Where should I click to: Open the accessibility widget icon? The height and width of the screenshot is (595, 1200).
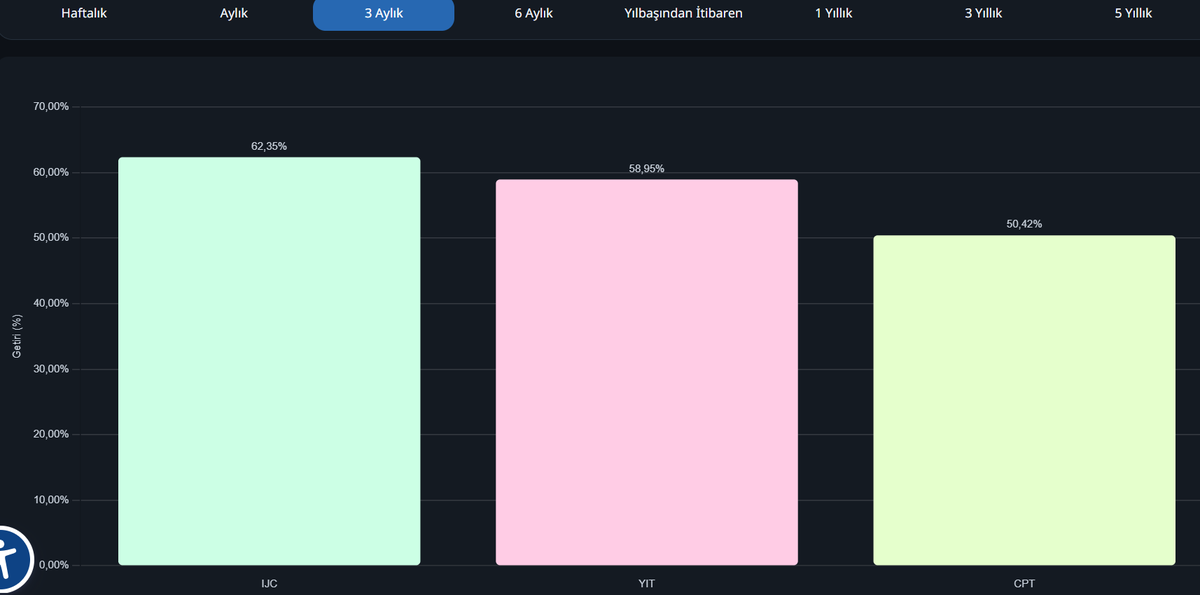coord(10,560)
